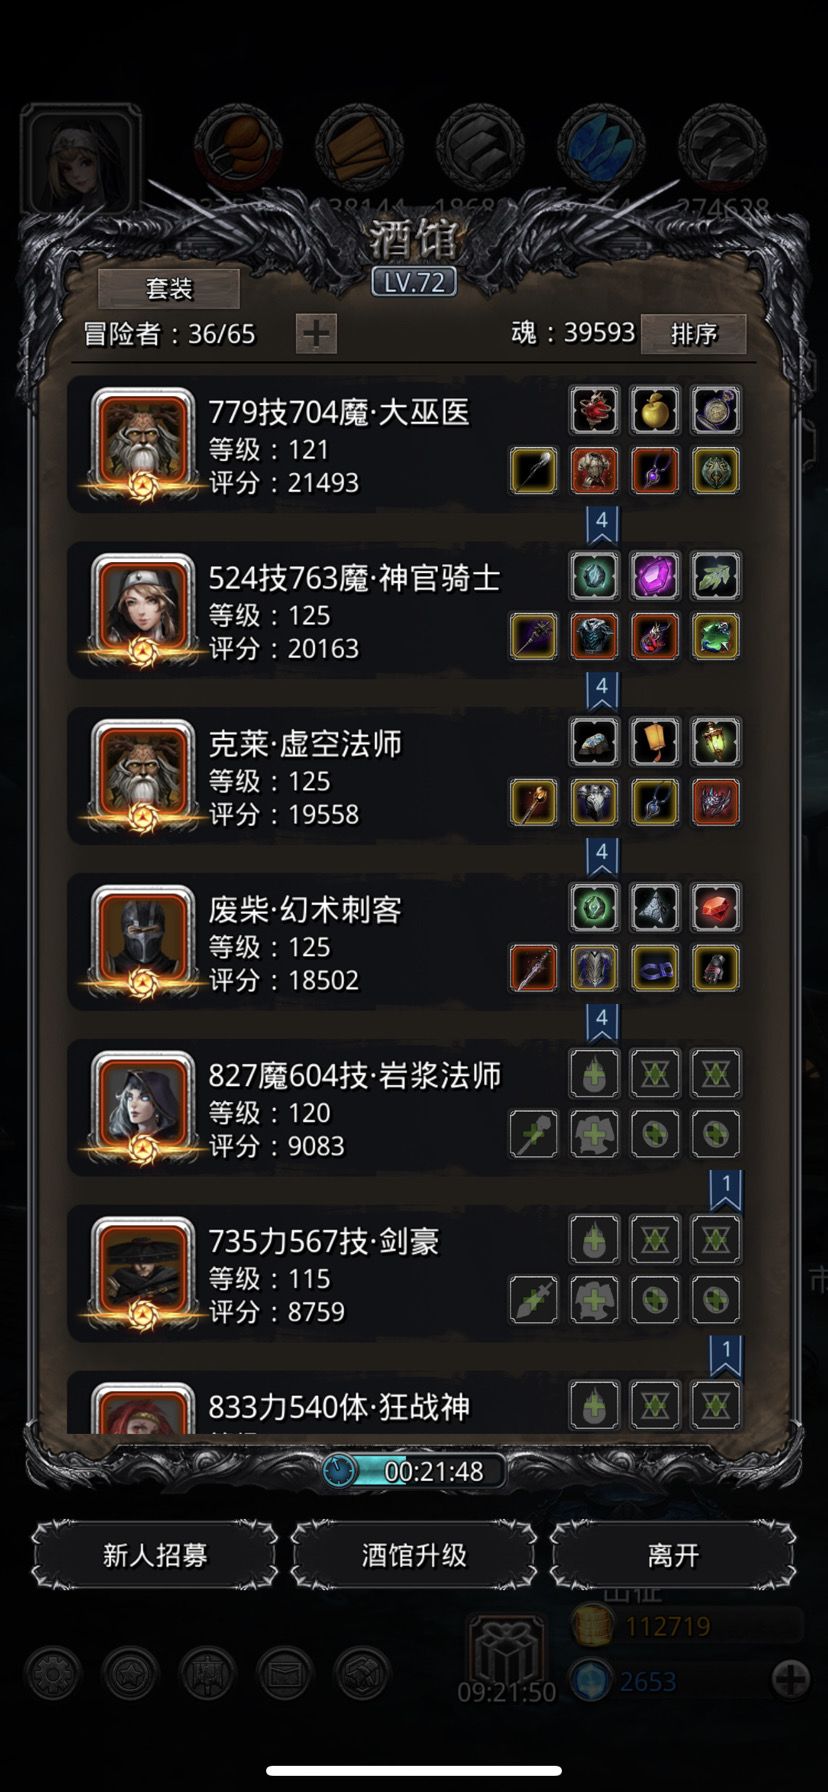Select the purple gem equipment icon

pyautogui.click(x=655, y=576)
